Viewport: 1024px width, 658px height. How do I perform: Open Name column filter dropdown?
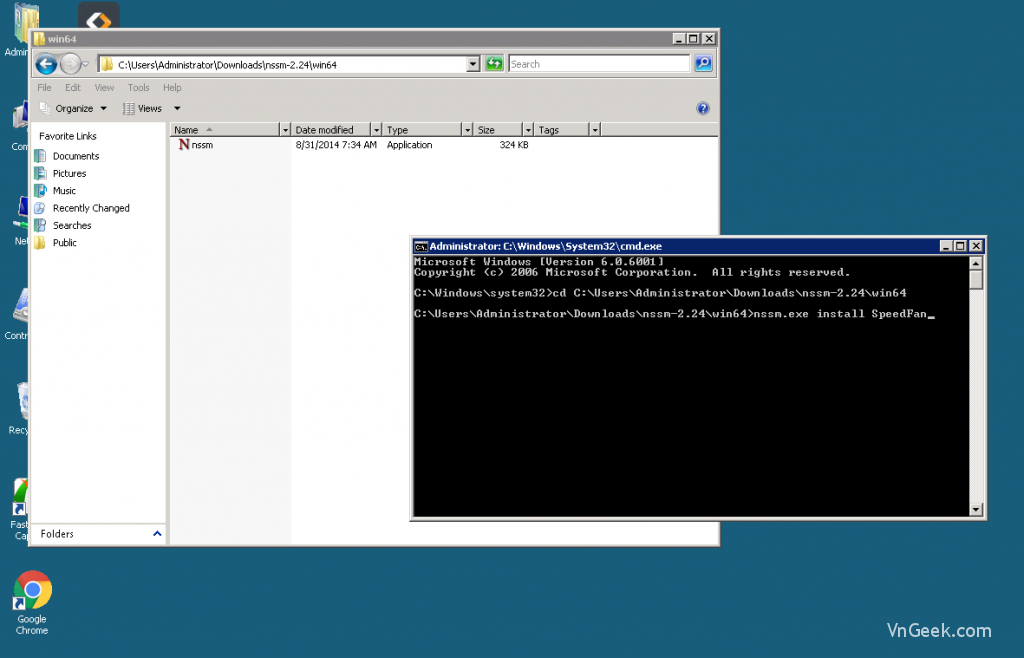pos(285,130)
